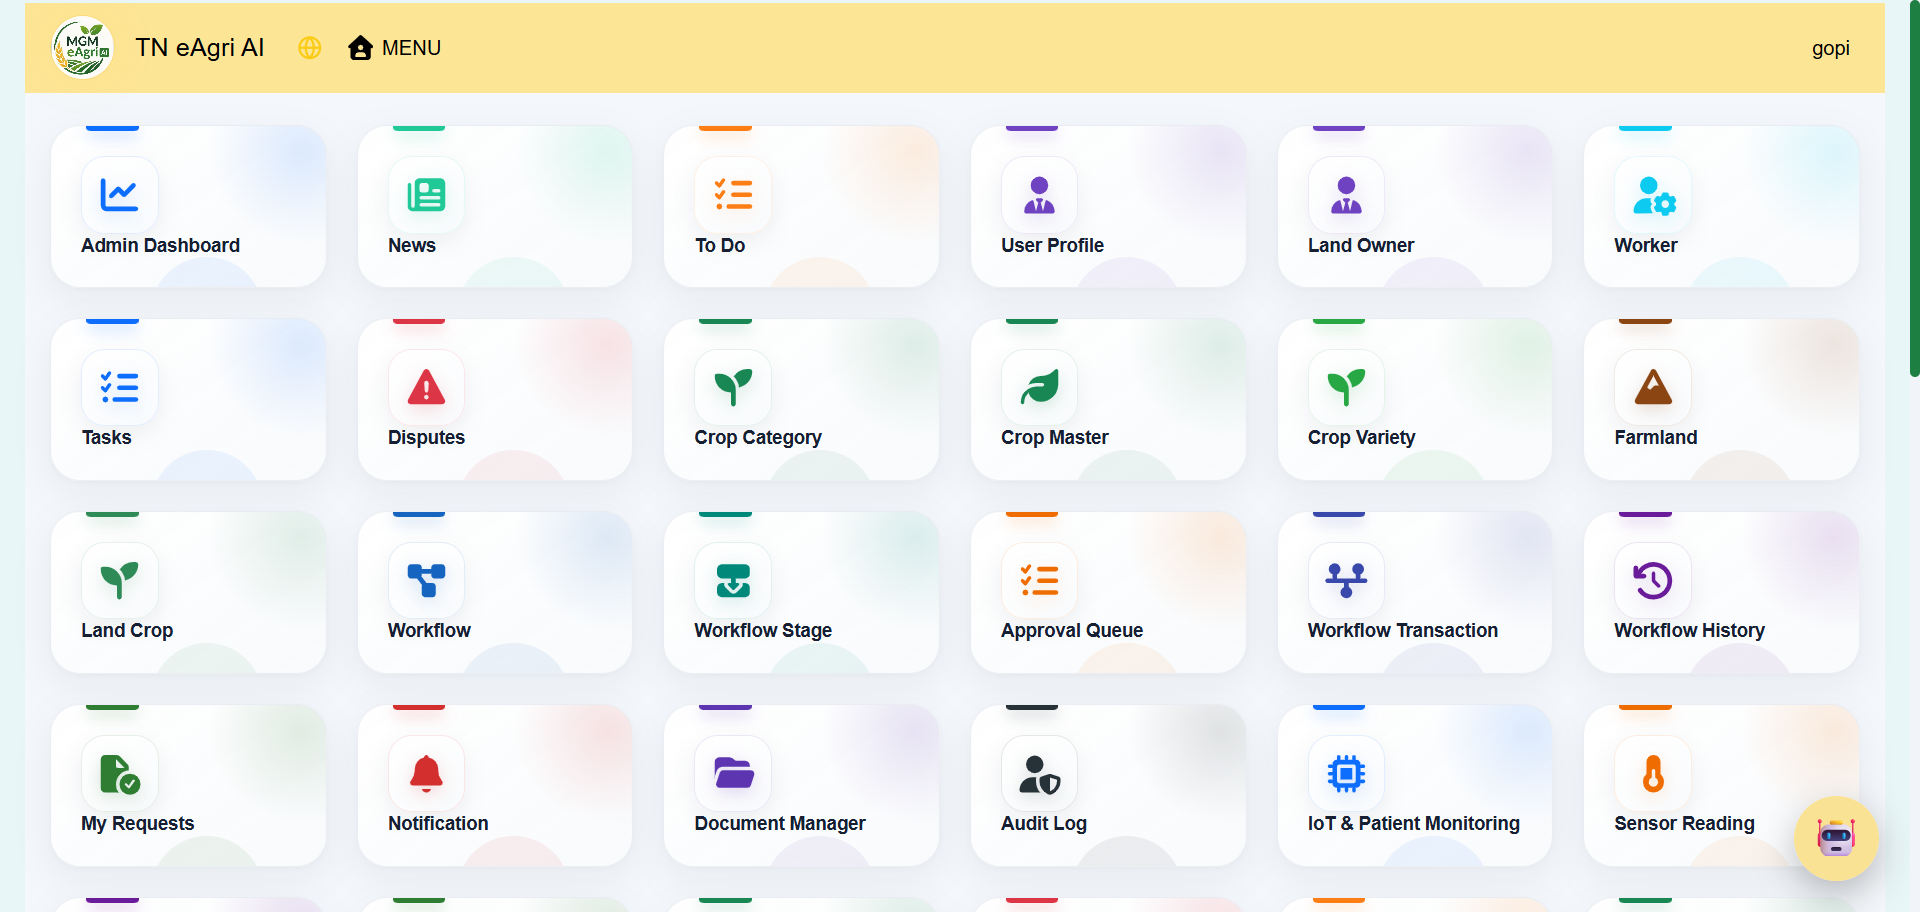The image size is (1920, 912).
Task: Open the Land Owner person icon
Action: tap(1346, 194)
